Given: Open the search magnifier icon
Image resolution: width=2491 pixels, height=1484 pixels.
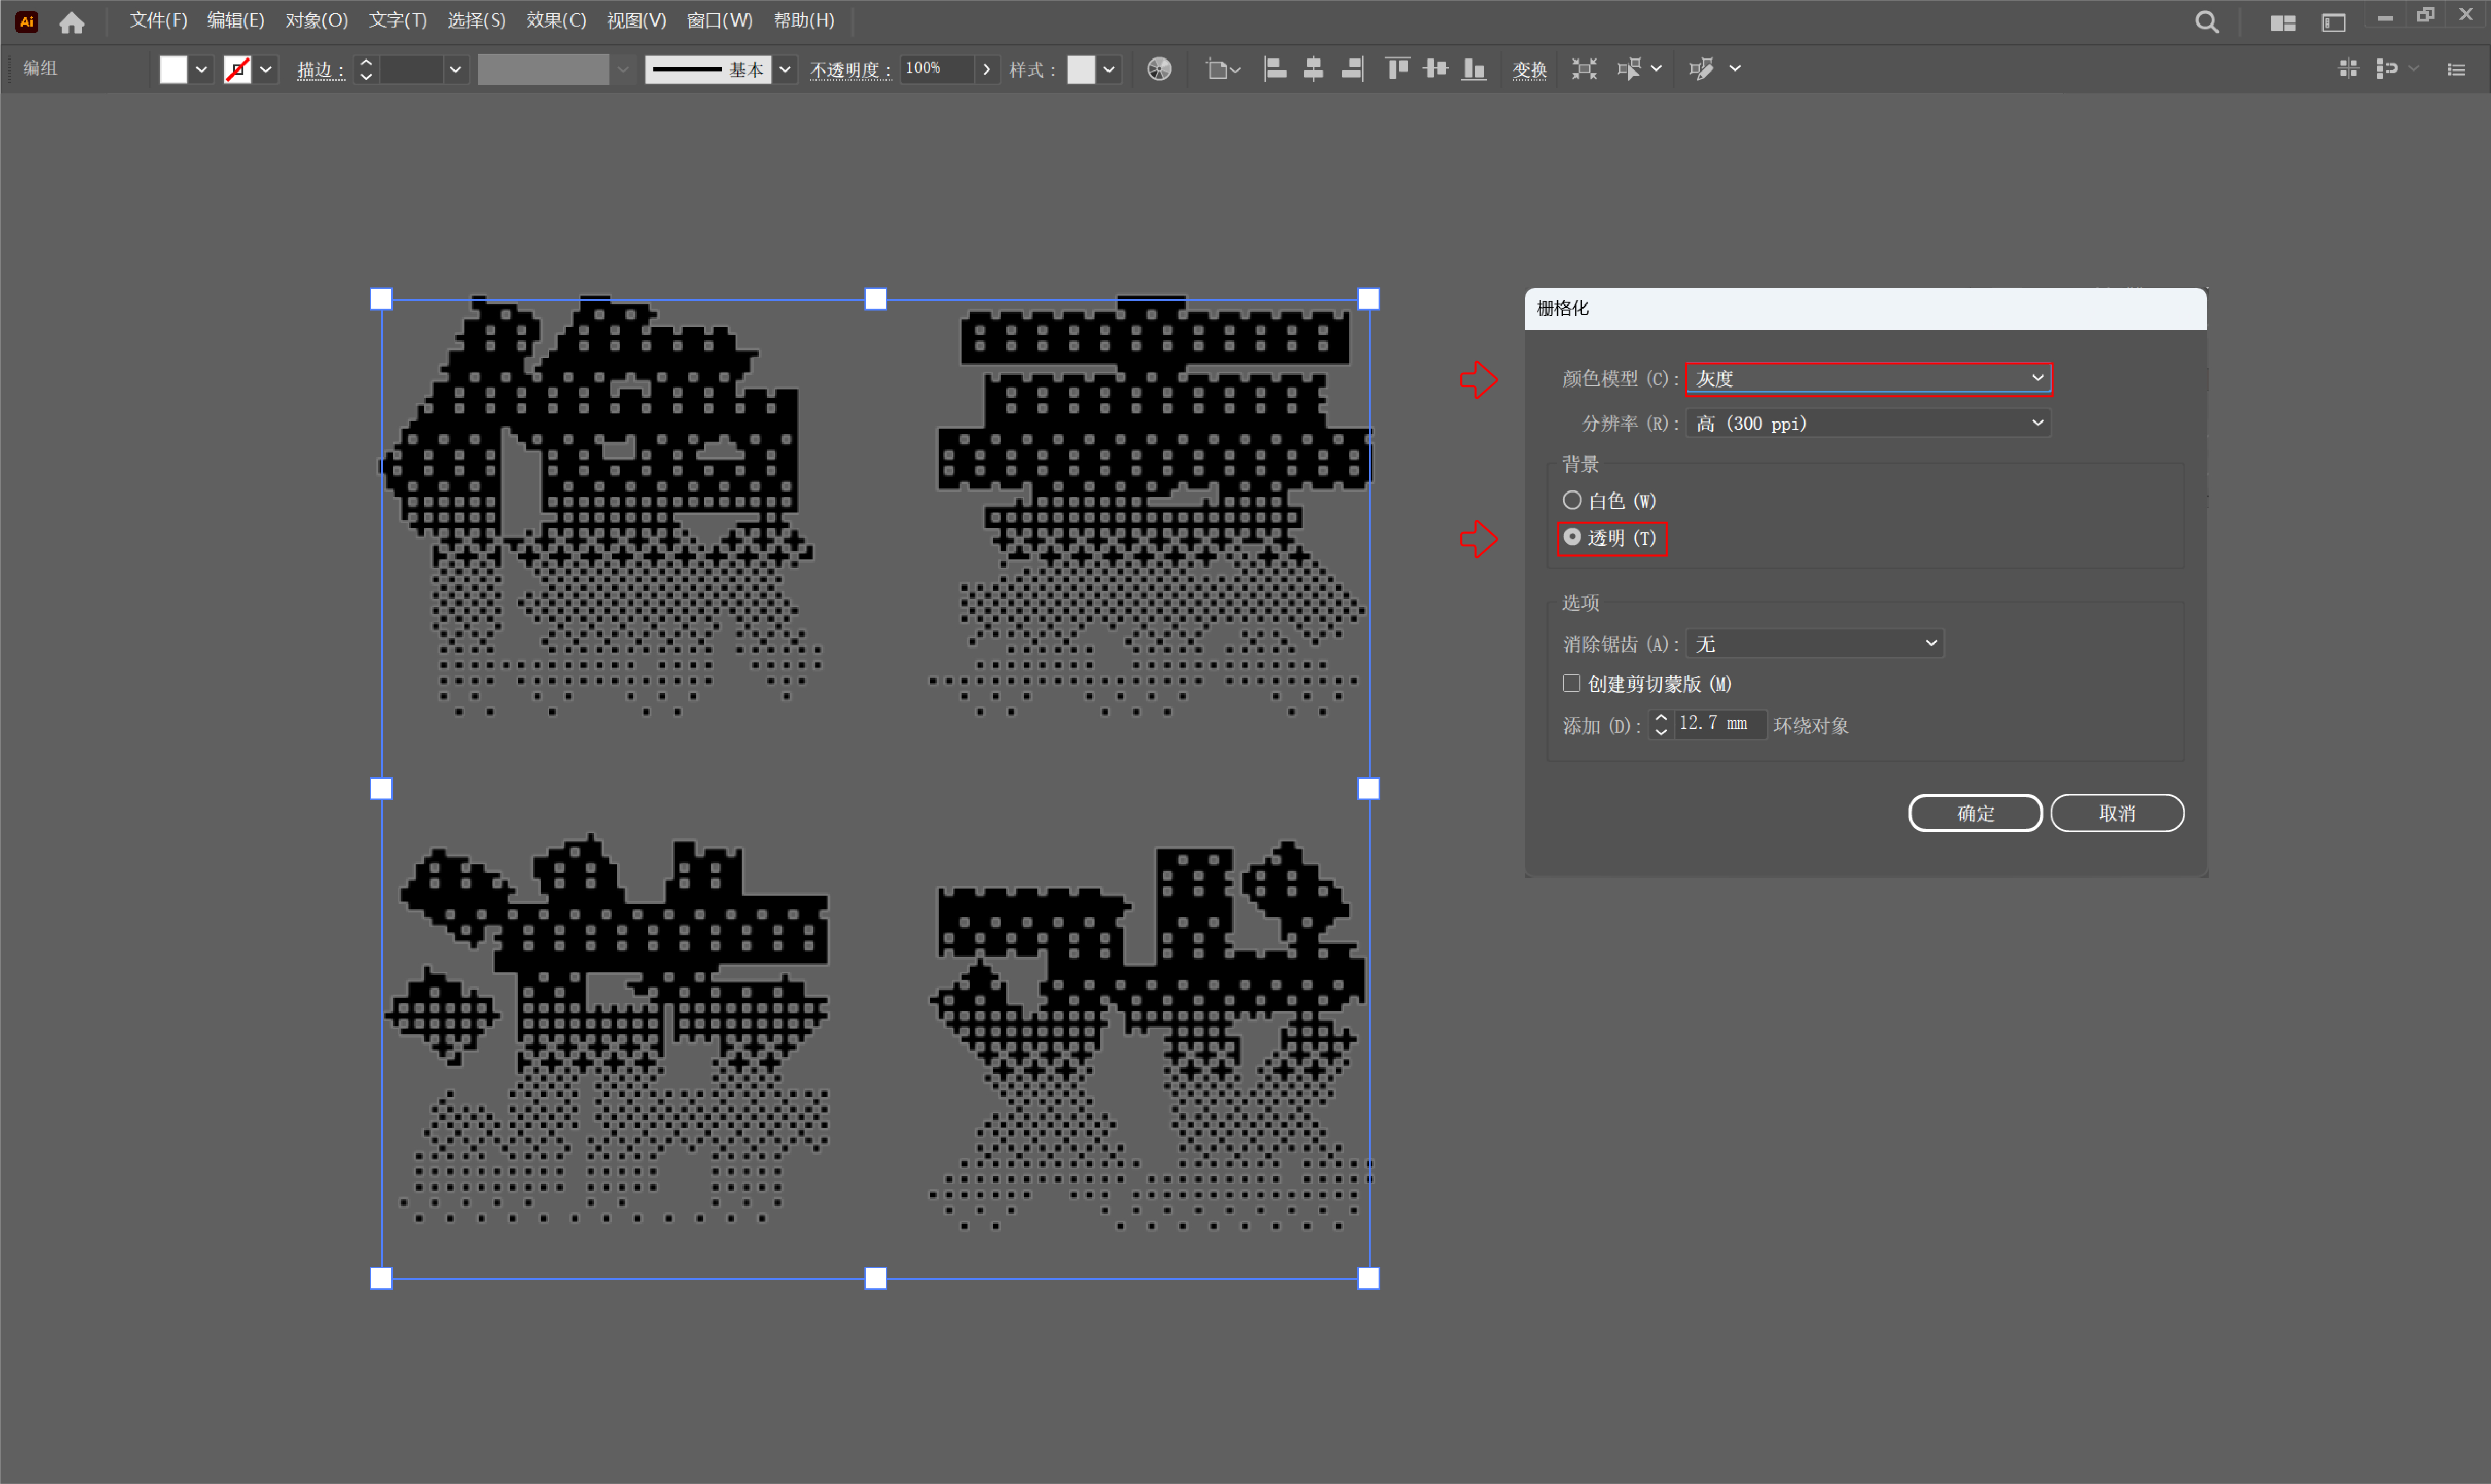Looking at the screenshot, I should coord(2207,22).
